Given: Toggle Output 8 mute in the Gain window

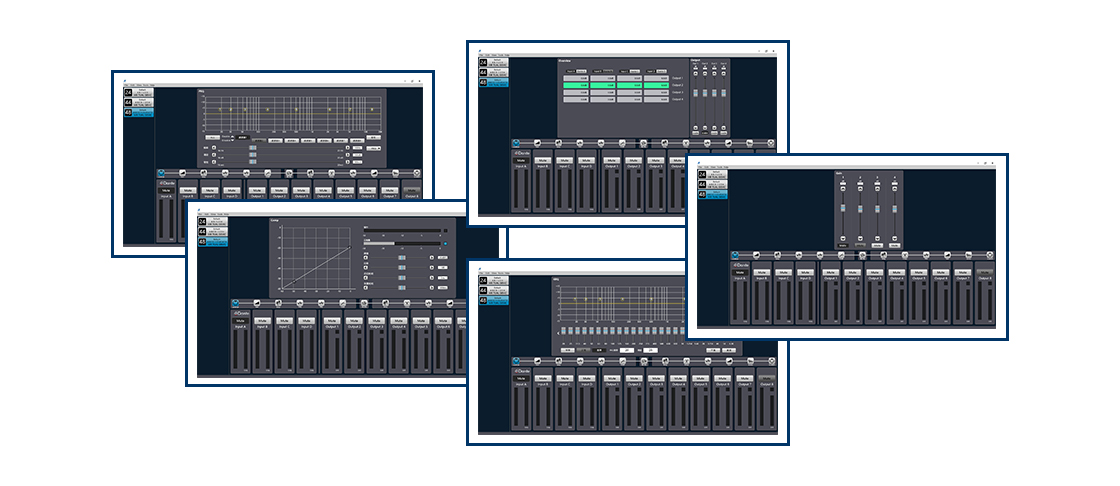Looking at the screenshot, I should [x=985, y=272].
